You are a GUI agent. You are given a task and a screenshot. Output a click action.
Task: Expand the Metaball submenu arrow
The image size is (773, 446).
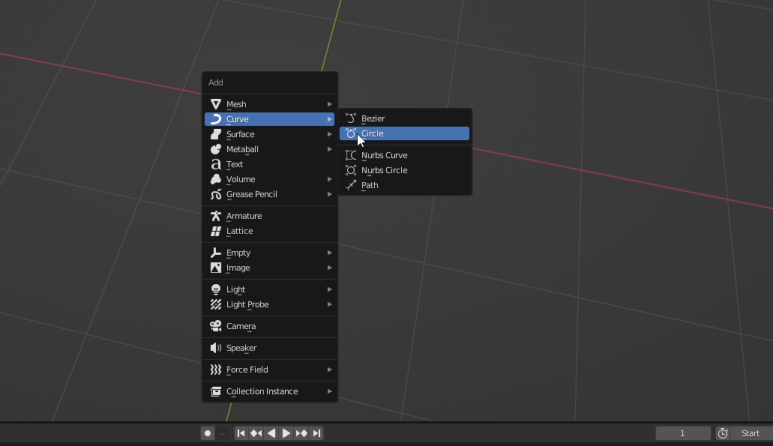pos(329,149)
